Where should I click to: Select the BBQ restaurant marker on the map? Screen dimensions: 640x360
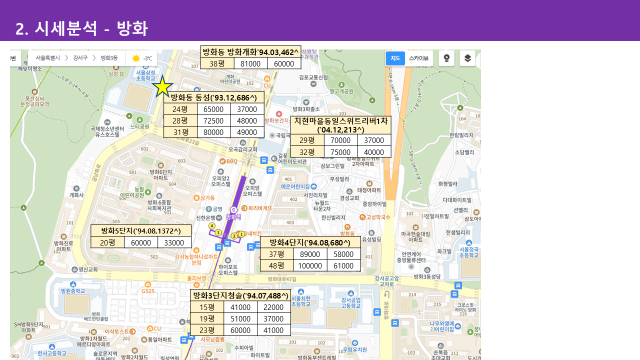223,161
